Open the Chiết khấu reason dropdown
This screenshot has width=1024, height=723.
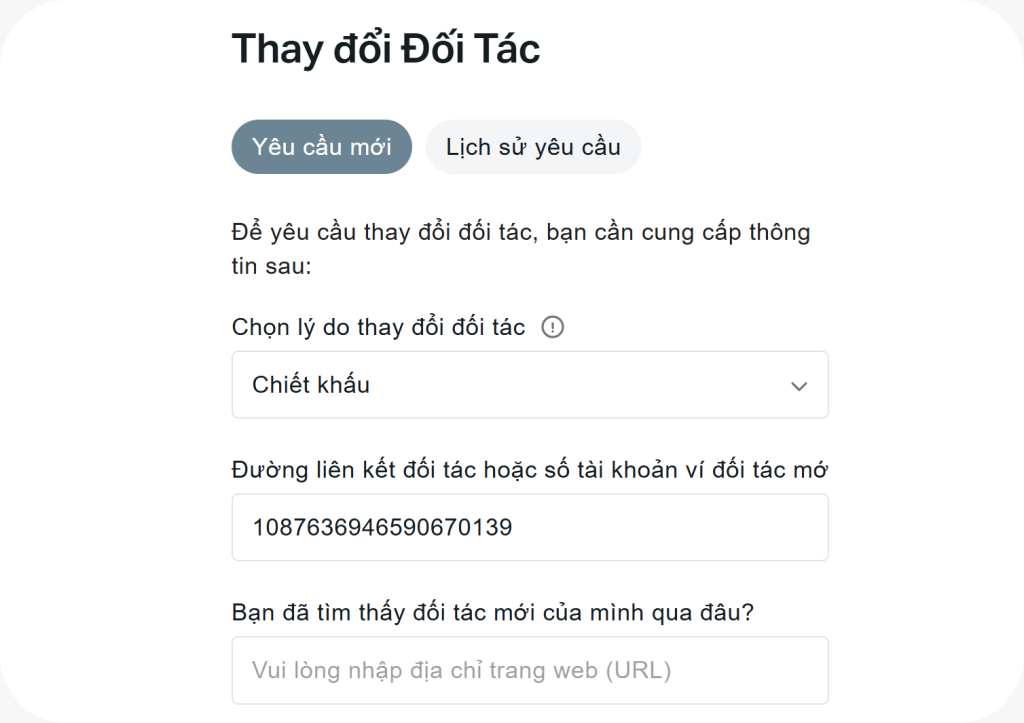pos(530,385)
